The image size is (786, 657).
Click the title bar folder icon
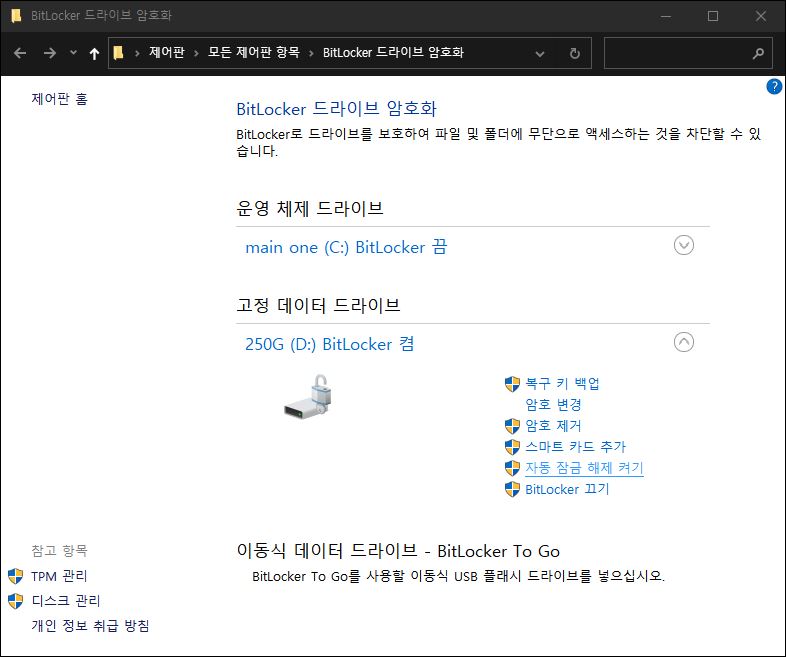click(x=16, y=16)
